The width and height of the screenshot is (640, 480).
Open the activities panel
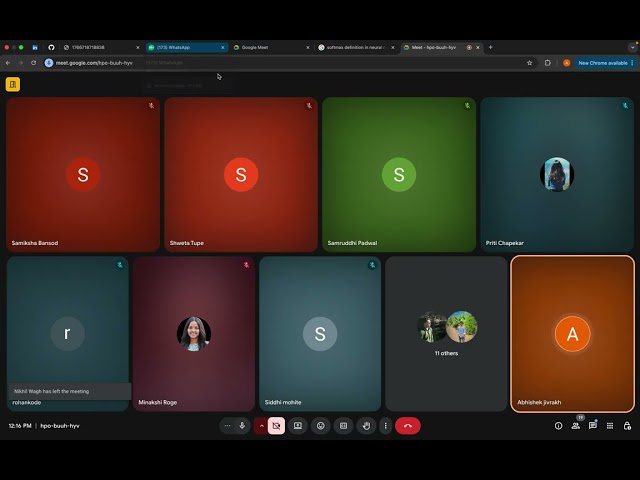[x=610, y=426]
